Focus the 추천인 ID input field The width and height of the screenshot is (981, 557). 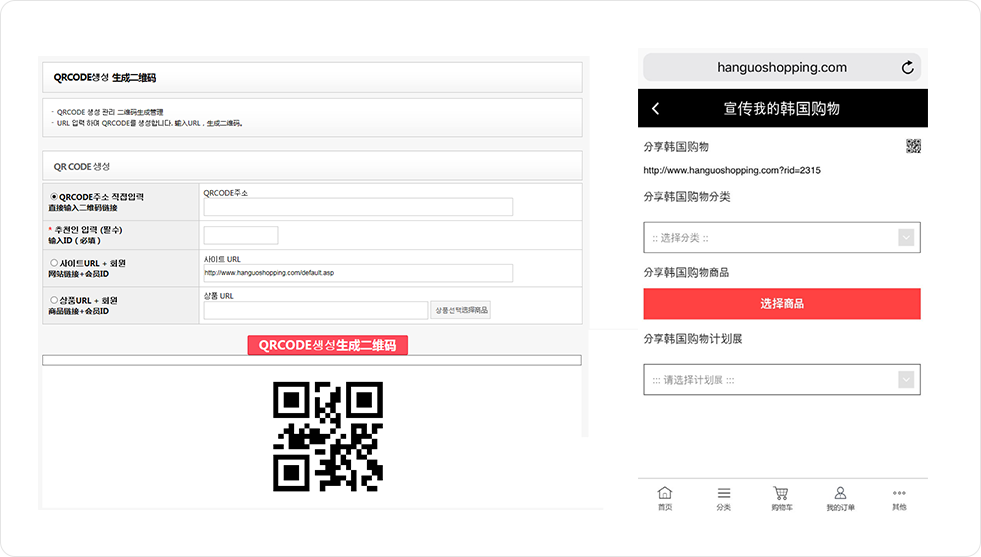pos(241,235)
